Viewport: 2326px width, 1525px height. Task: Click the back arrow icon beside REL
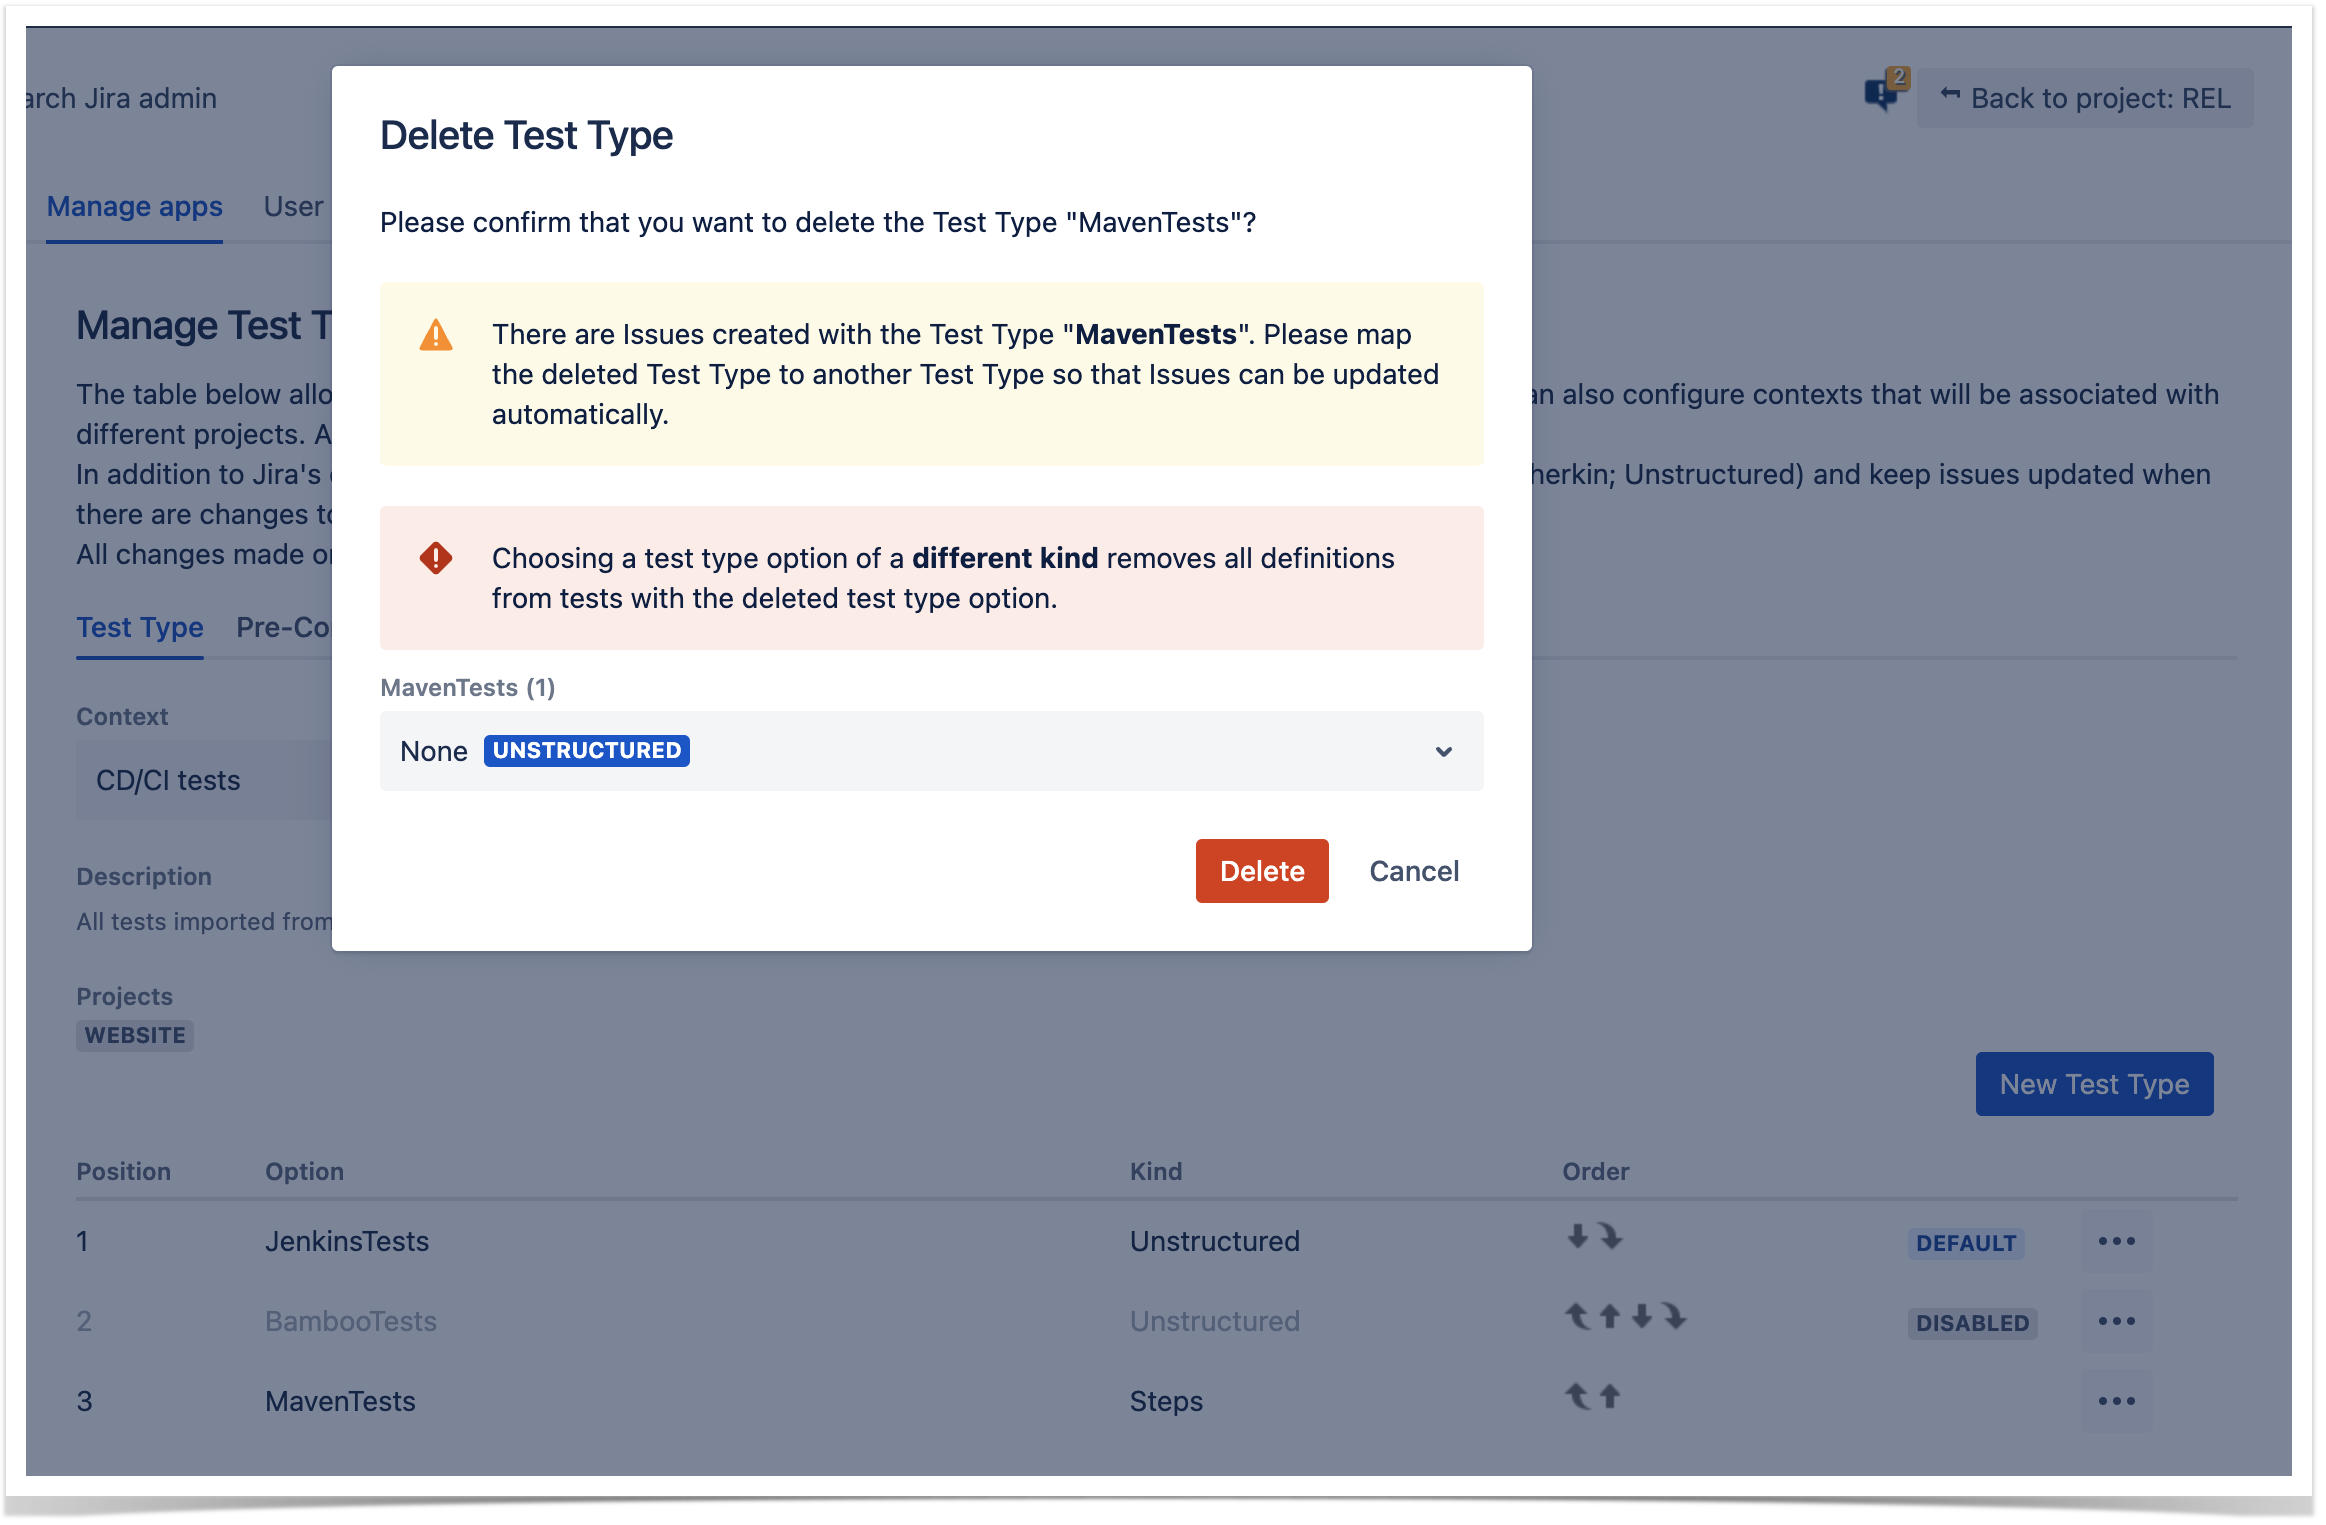point(1948,95)
